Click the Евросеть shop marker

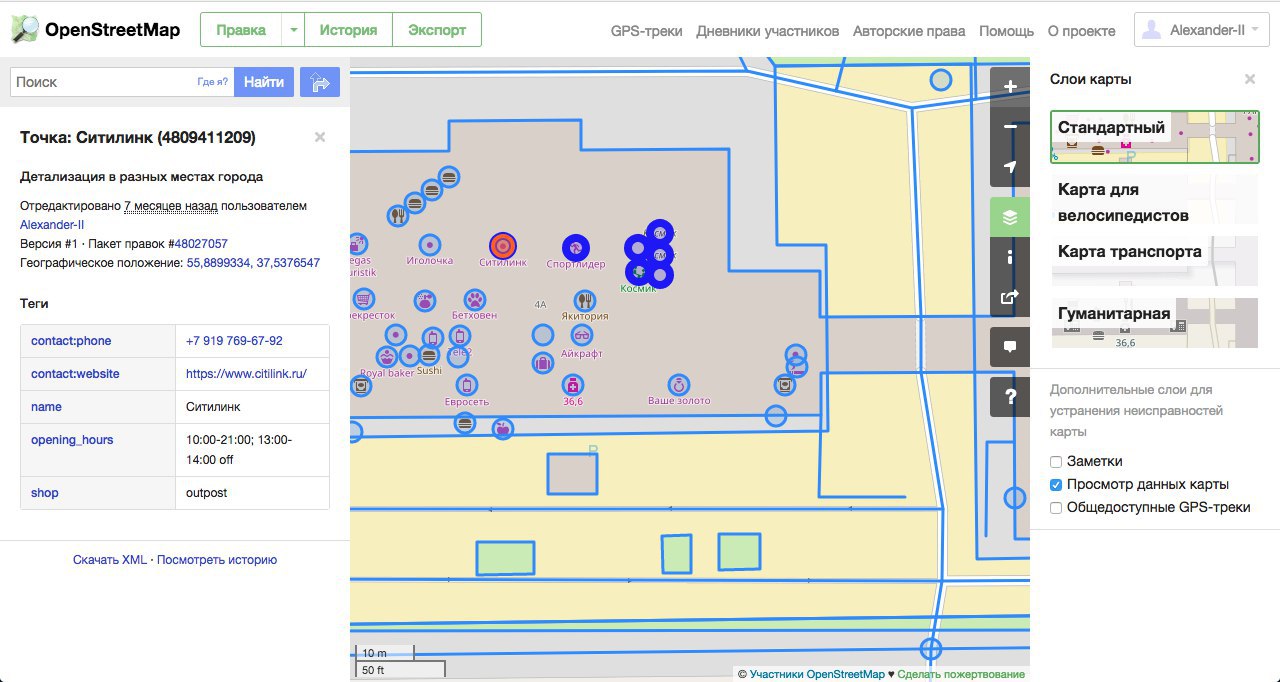466,384
